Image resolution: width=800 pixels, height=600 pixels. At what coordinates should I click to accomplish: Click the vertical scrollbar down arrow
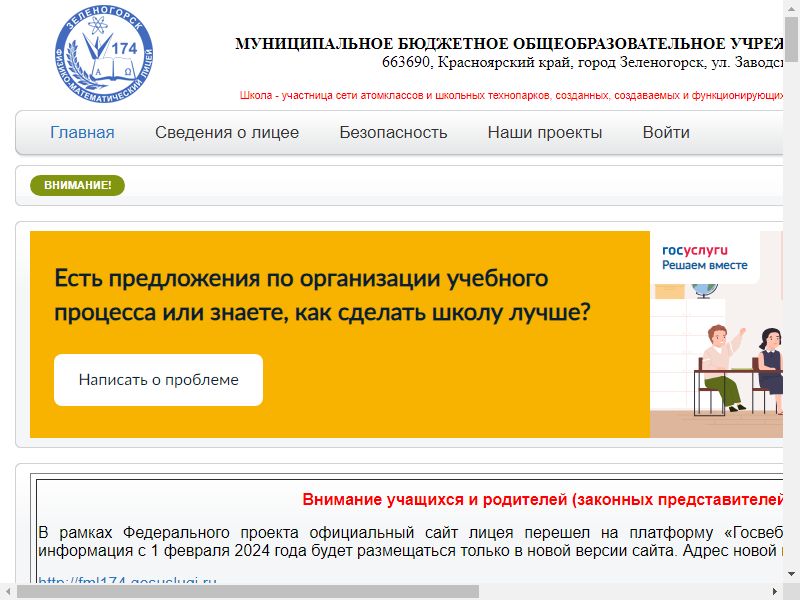(792, 574)
